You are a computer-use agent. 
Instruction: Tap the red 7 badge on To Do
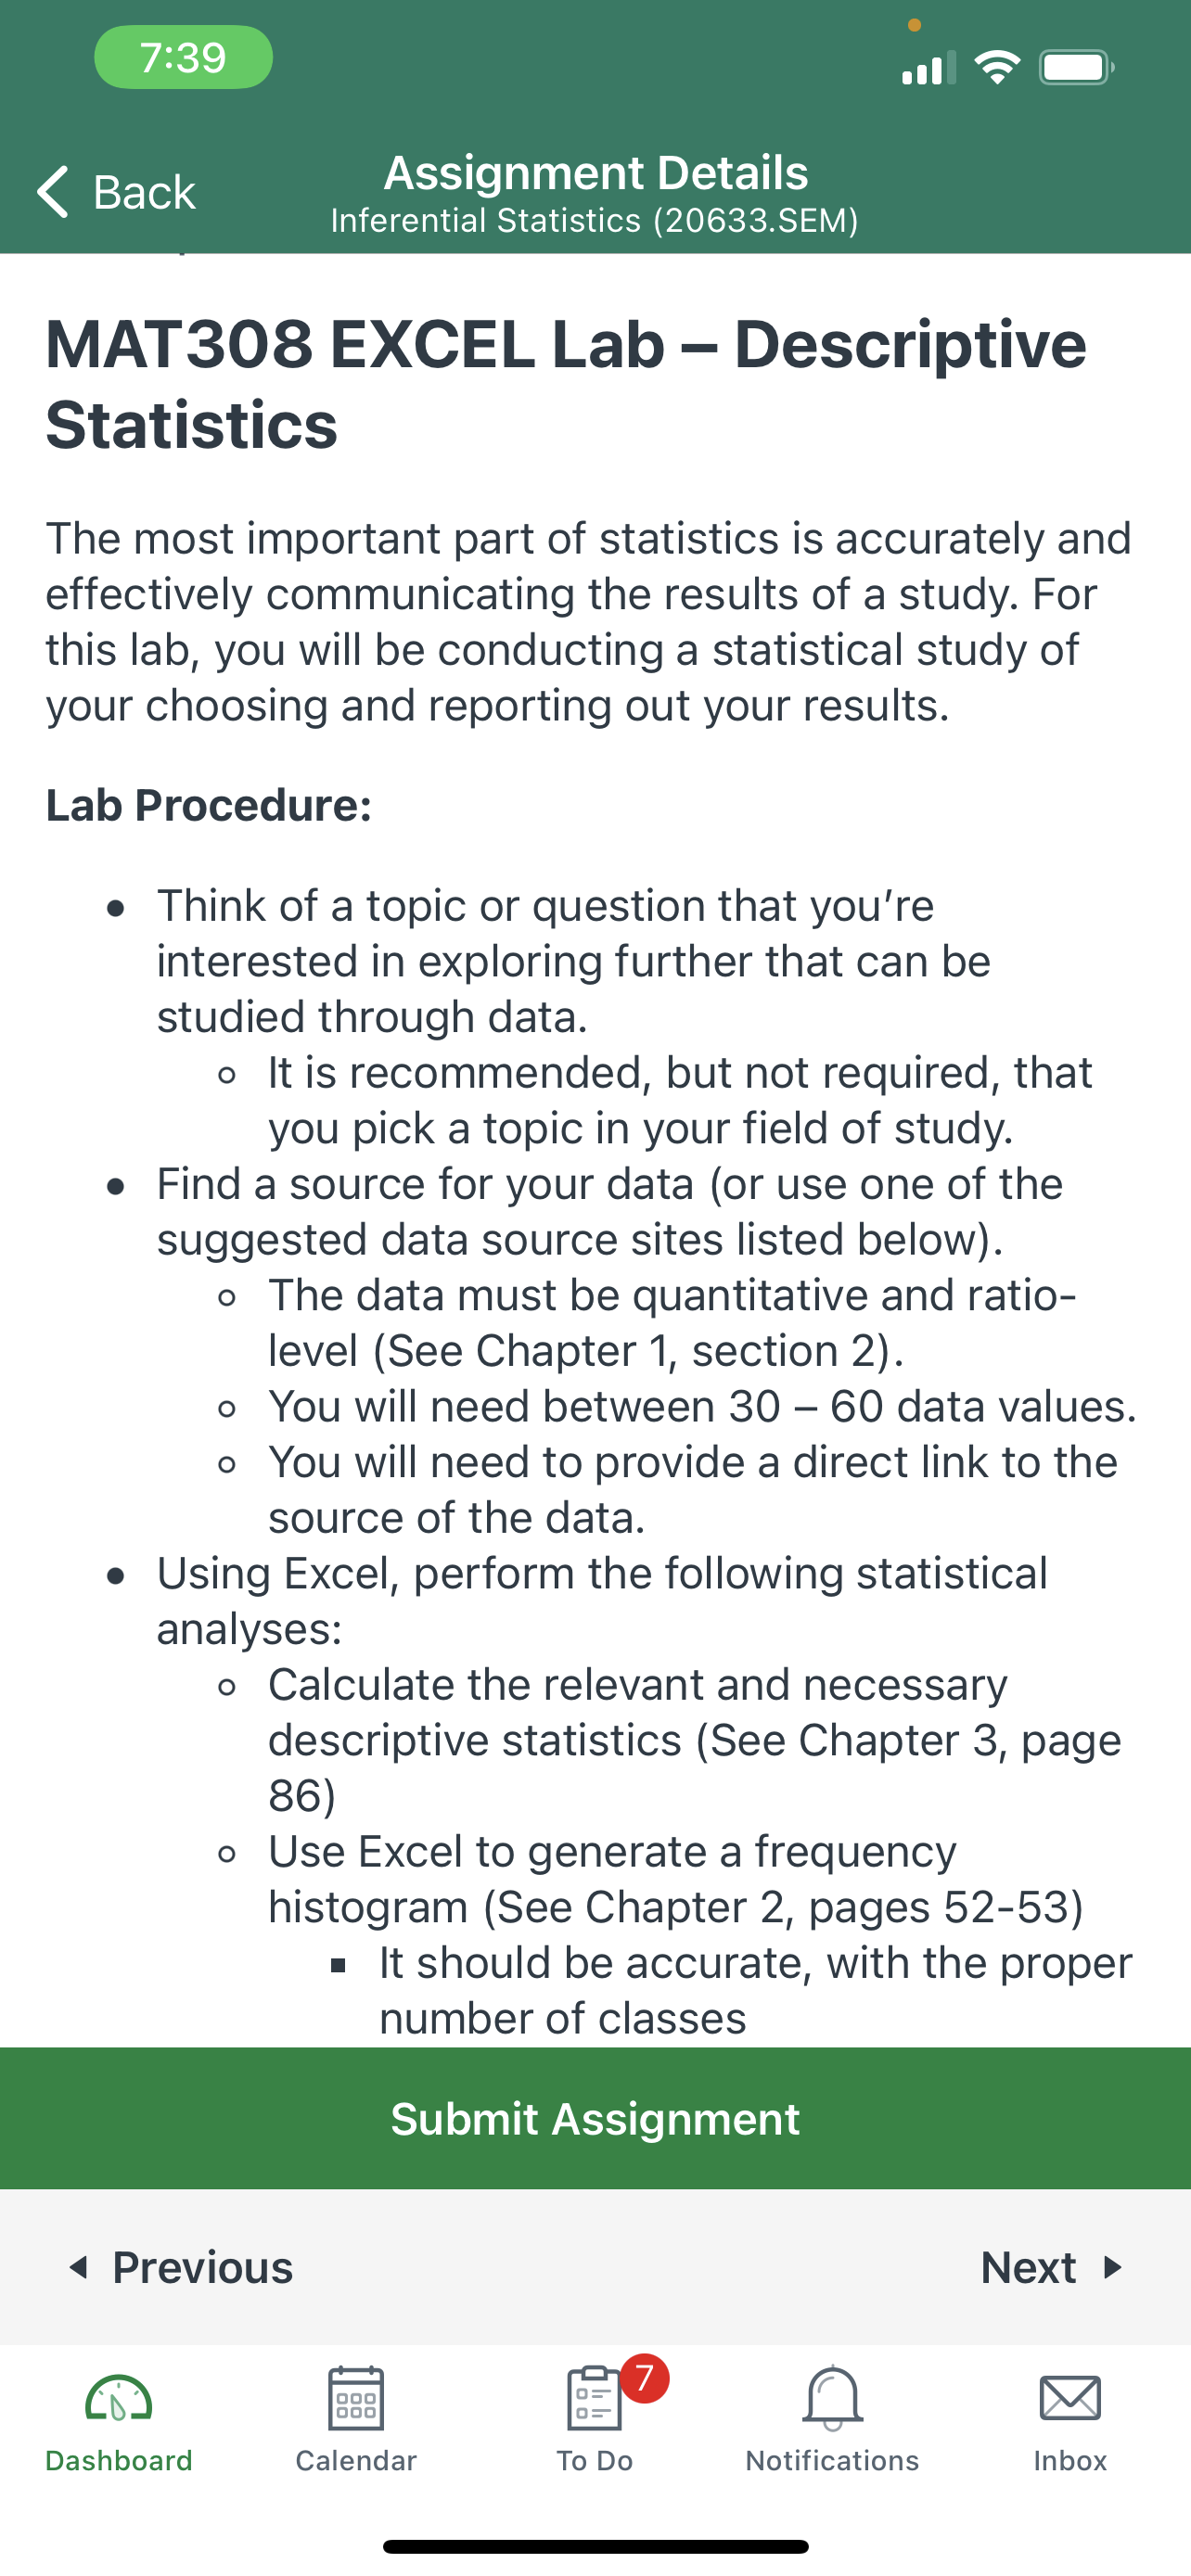tap(644, 2379)
